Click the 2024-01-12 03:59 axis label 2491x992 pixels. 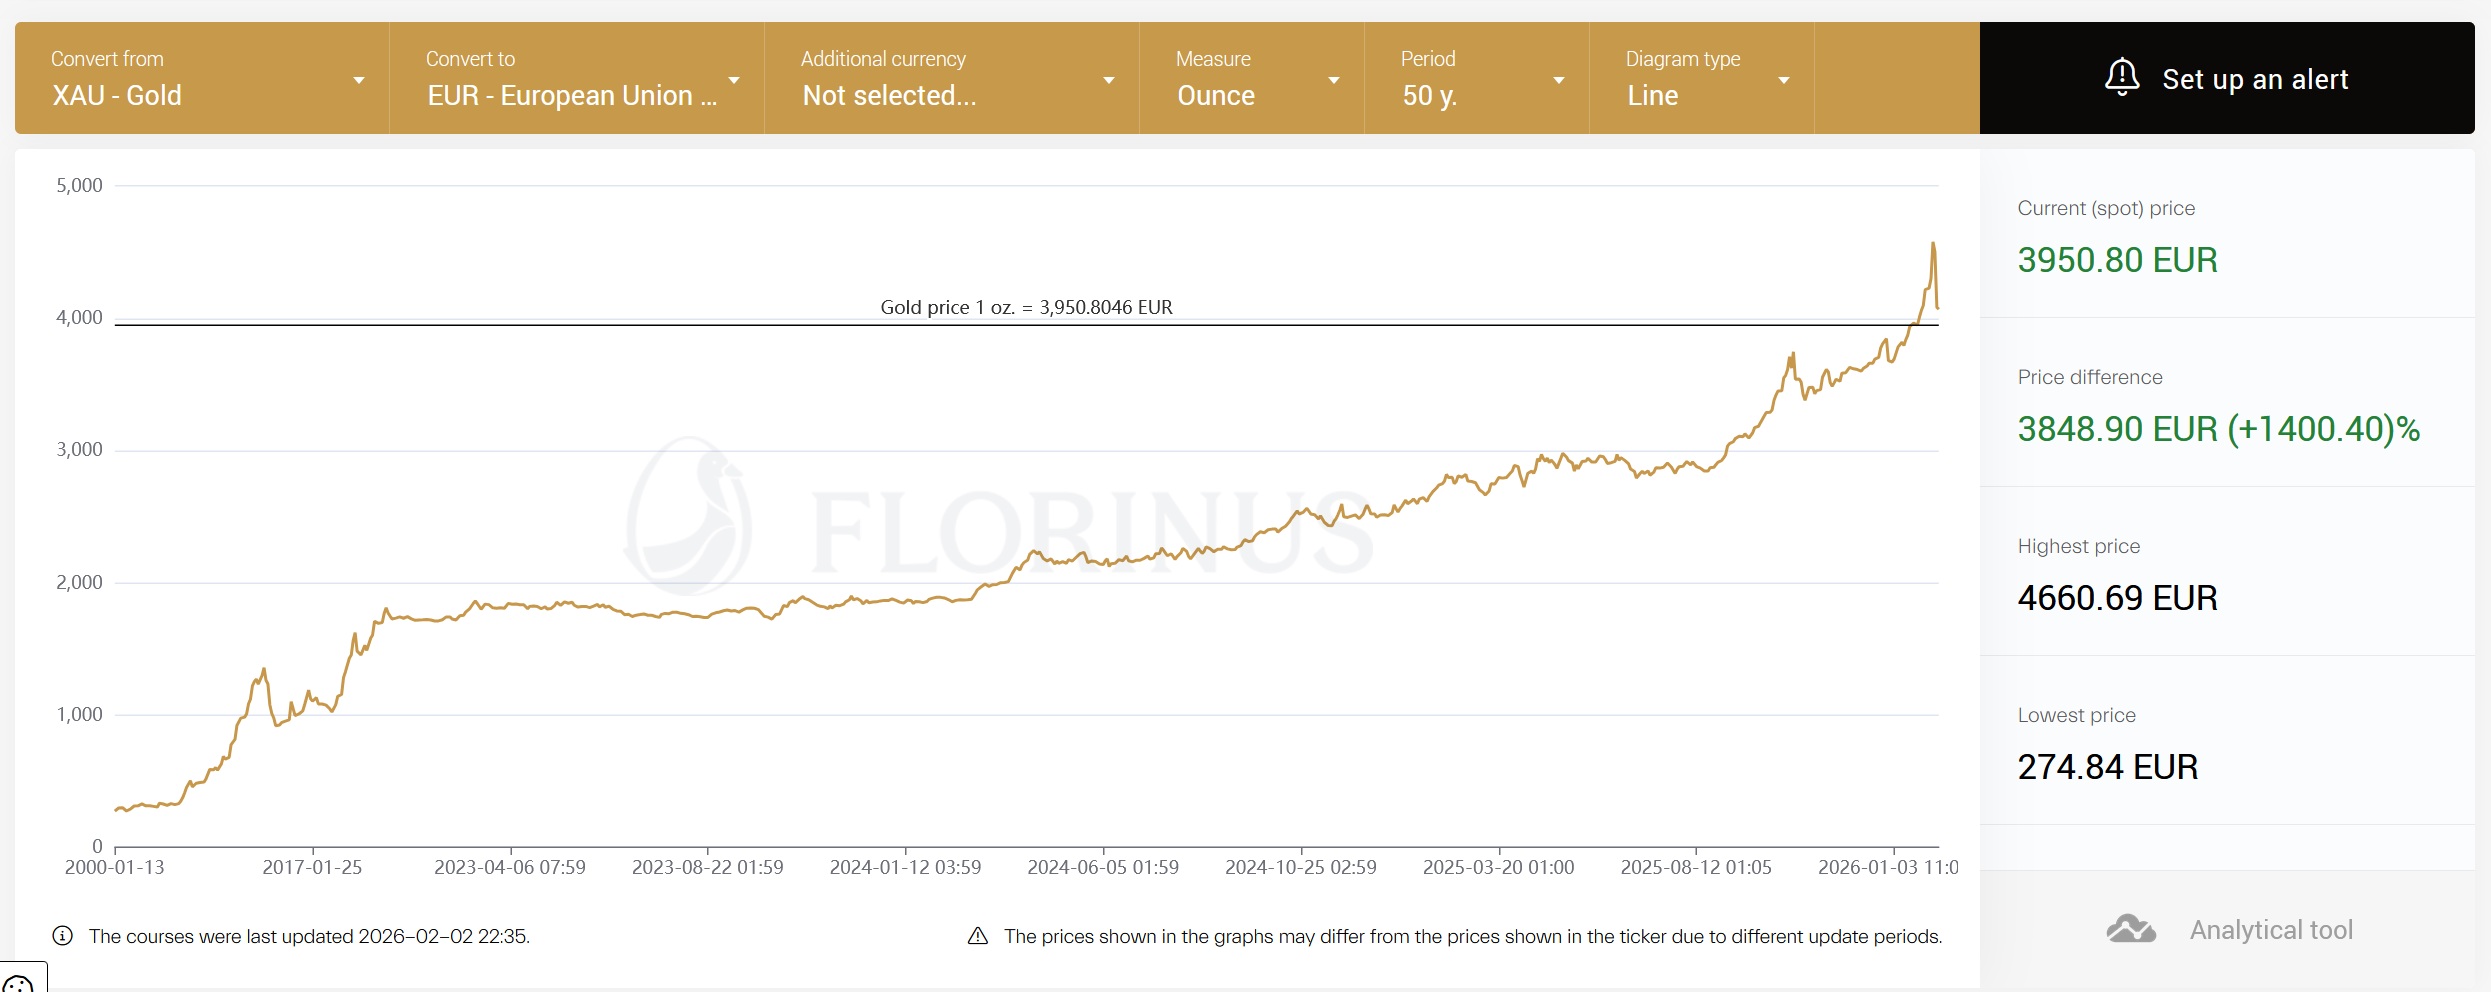click(x=905, y=867)
